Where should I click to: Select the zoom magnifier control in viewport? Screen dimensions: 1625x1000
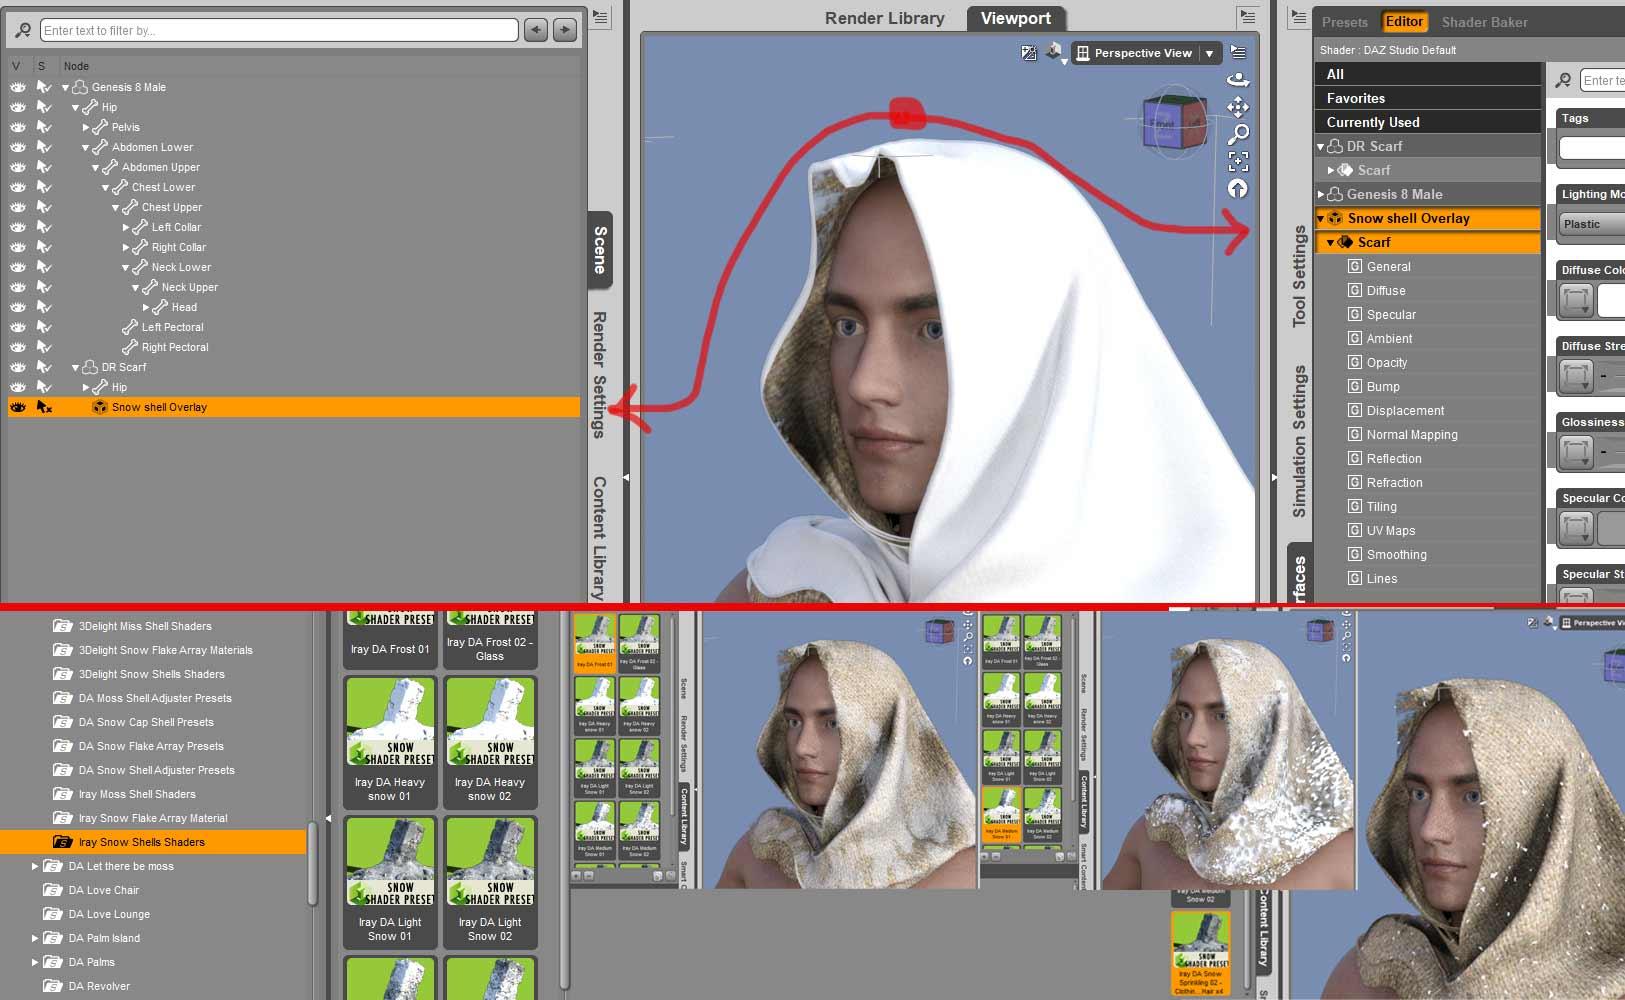point(1238,133)
